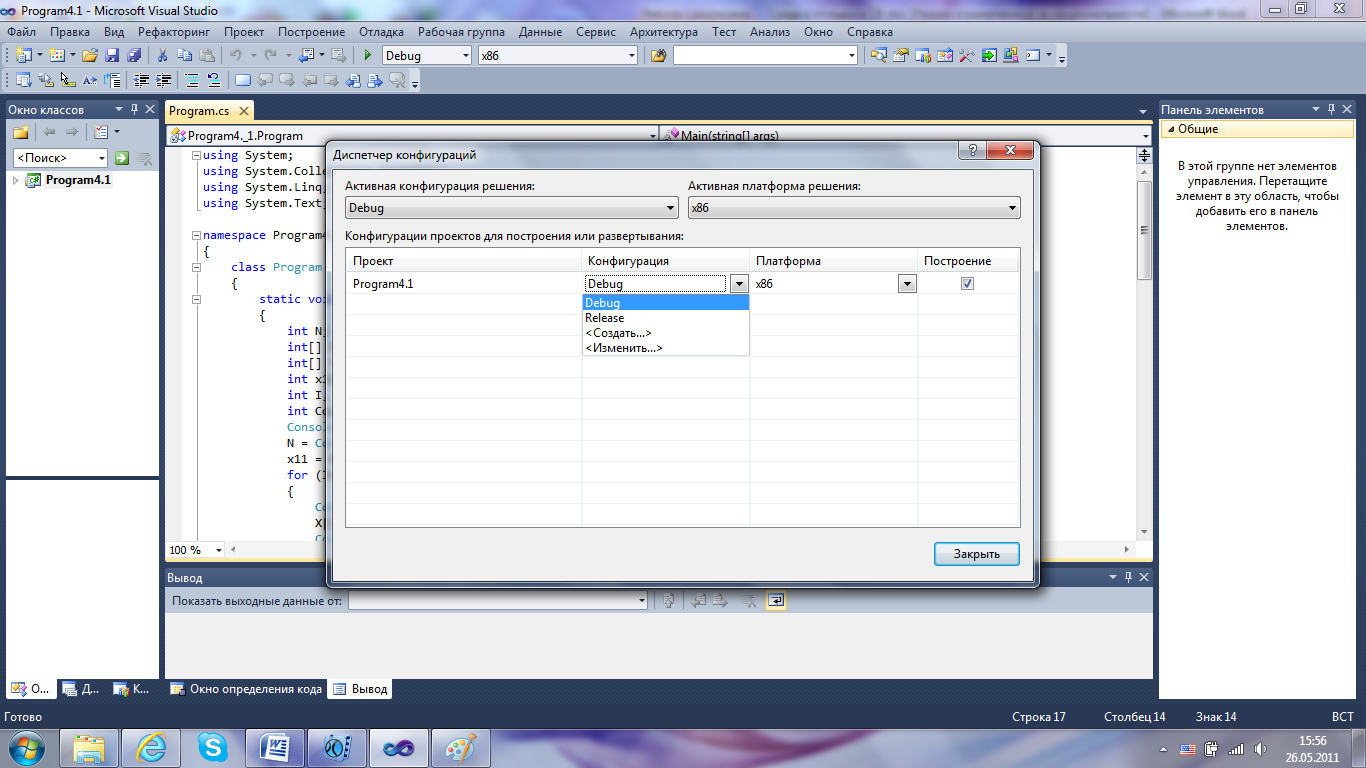Image resolution: width=1366 pixels, height=768 pixels.
Task: Click the Program4.1 project cell in the grid
Action: (x=465, y=284)
